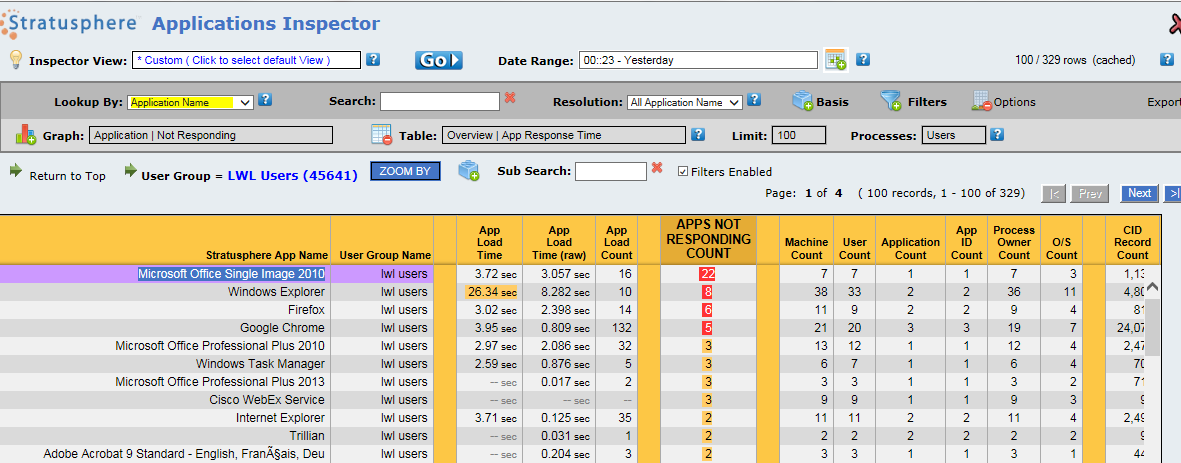The width and height of the screenshot is (1181, 463).
Task: Clear Sub Search using red X
Action: coord(657,168)
